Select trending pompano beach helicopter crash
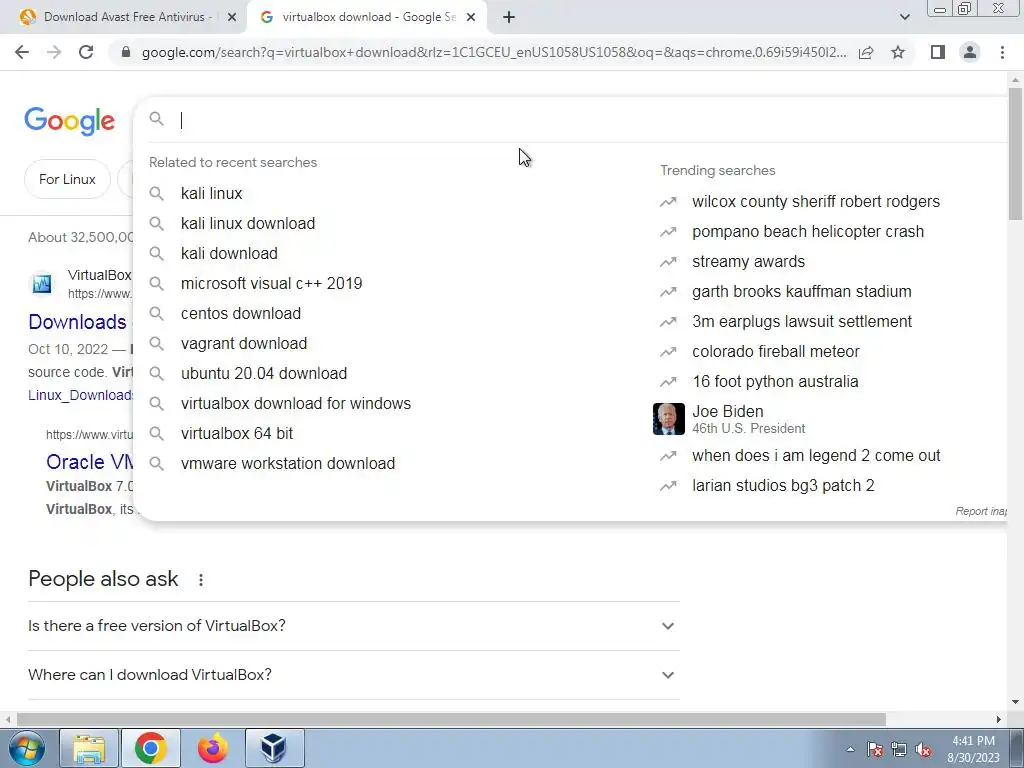 (808, 232)
